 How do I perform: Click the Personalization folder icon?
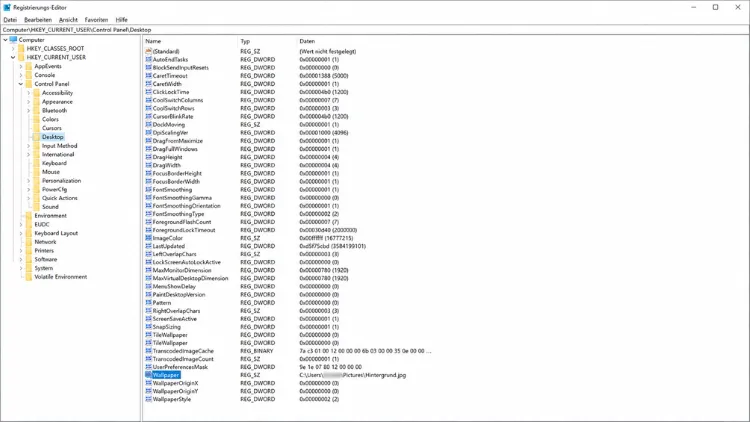coord(36,181)
